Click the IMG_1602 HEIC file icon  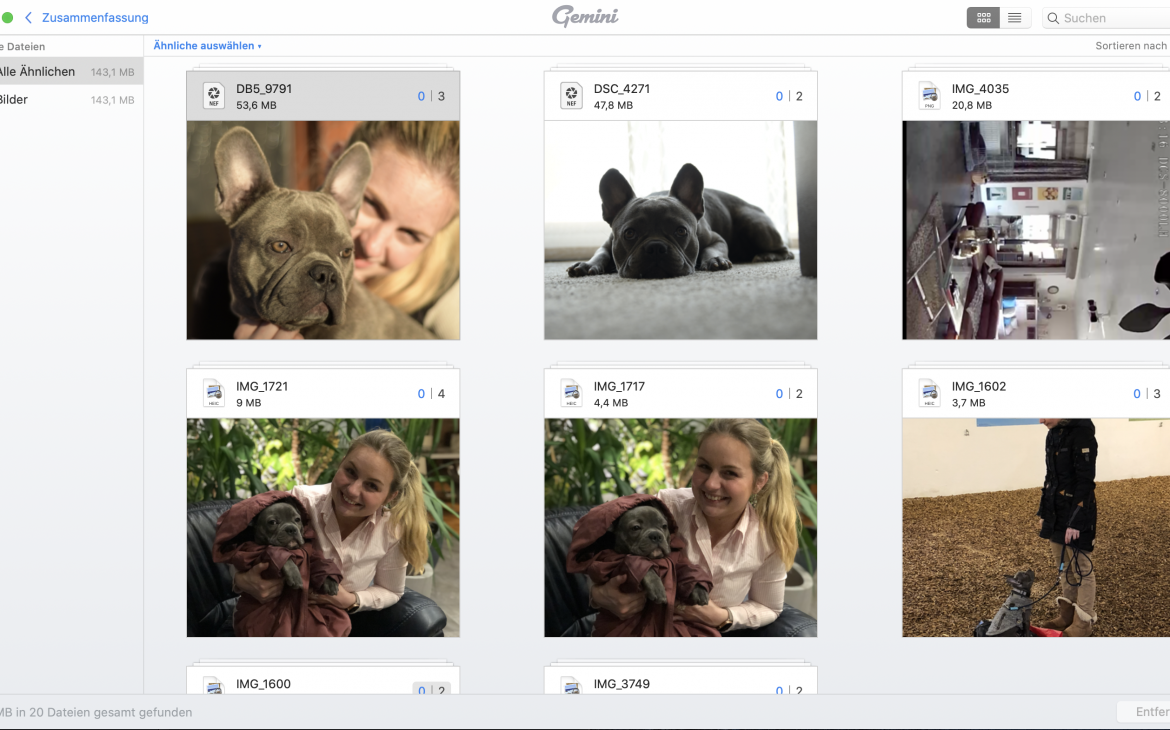point(930,393)
